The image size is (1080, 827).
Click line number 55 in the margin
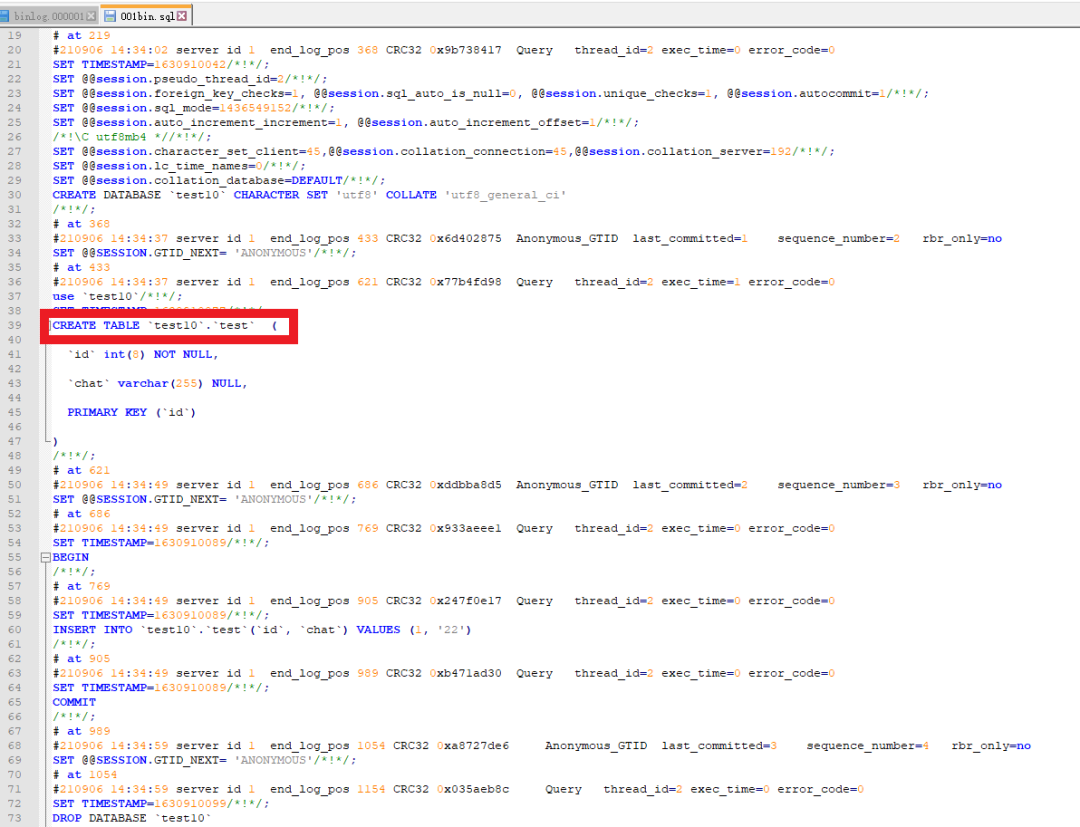pyautogui.click(x=14, y=557)
